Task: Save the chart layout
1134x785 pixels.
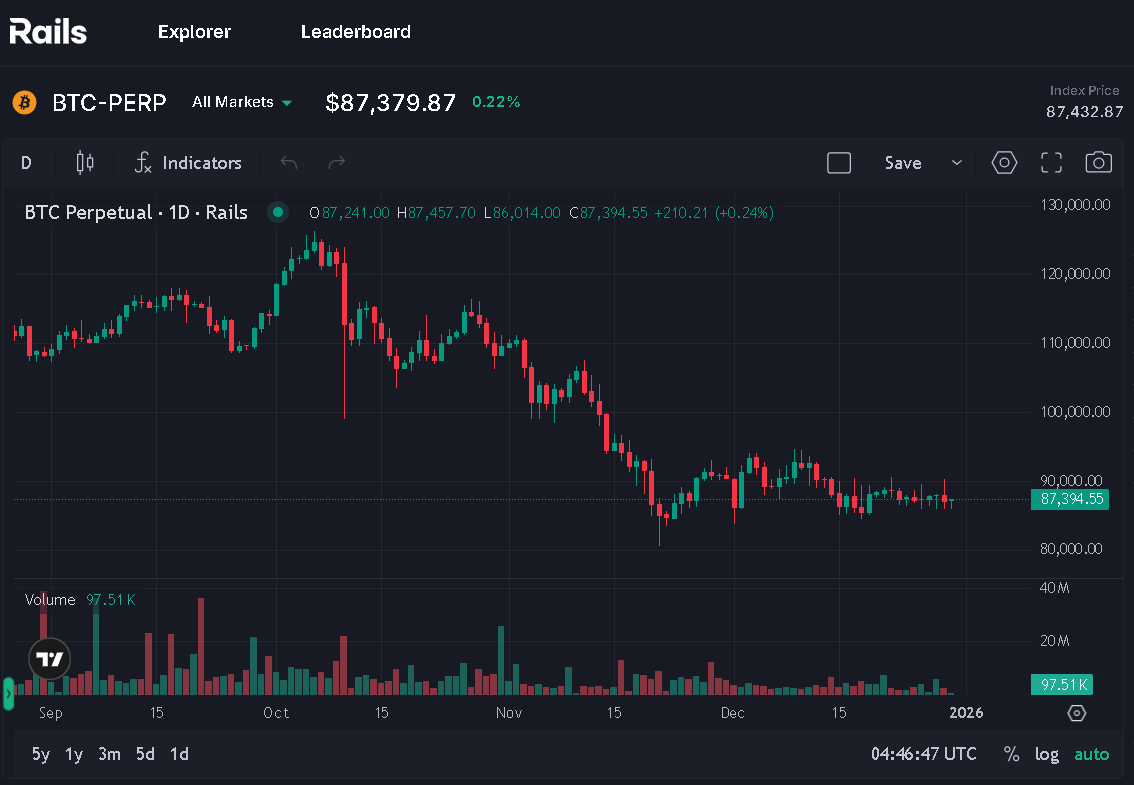Action: point(903,163)
